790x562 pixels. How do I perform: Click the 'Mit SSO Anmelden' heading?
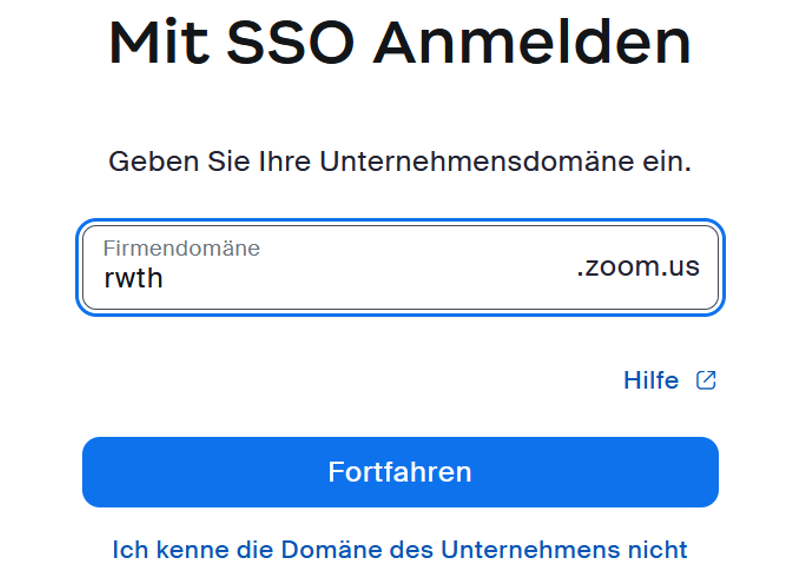pos(400,43)
